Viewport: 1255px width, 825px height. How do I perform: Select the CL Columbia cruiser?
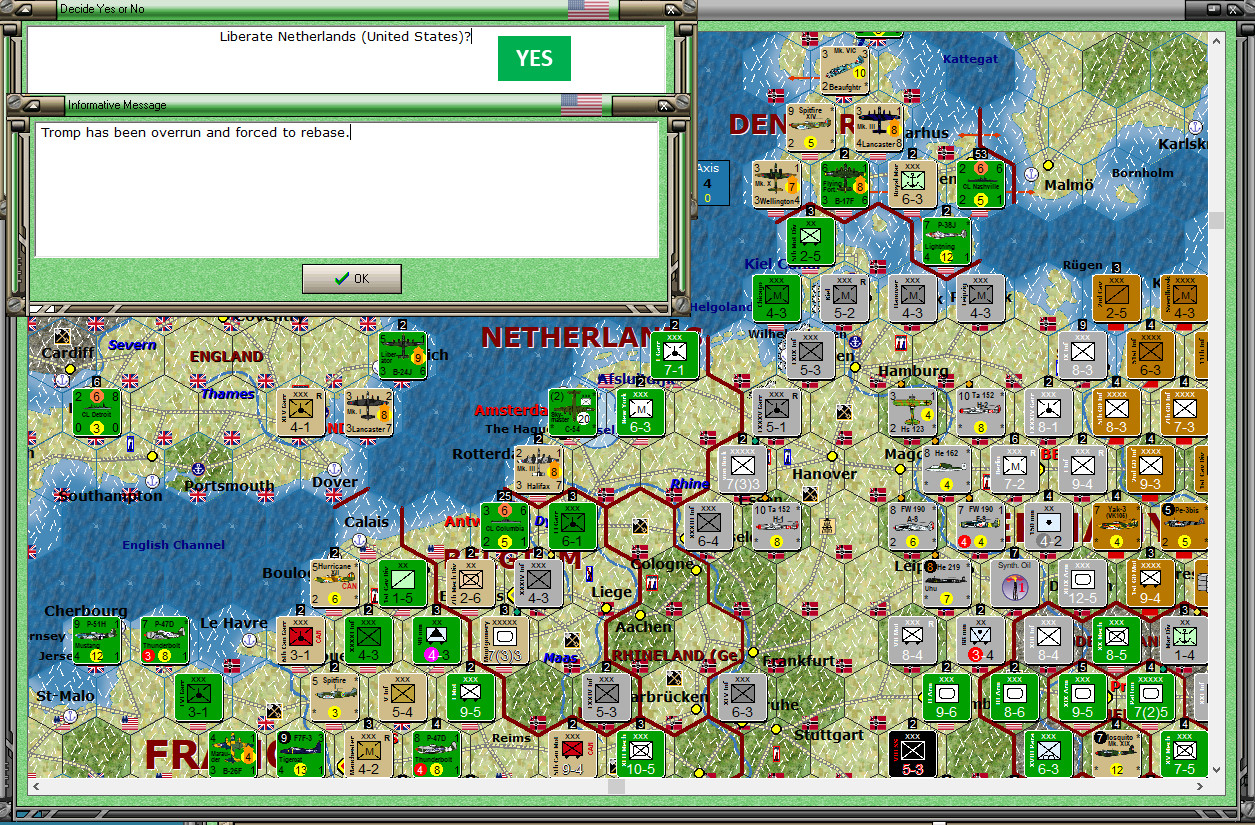505,527
